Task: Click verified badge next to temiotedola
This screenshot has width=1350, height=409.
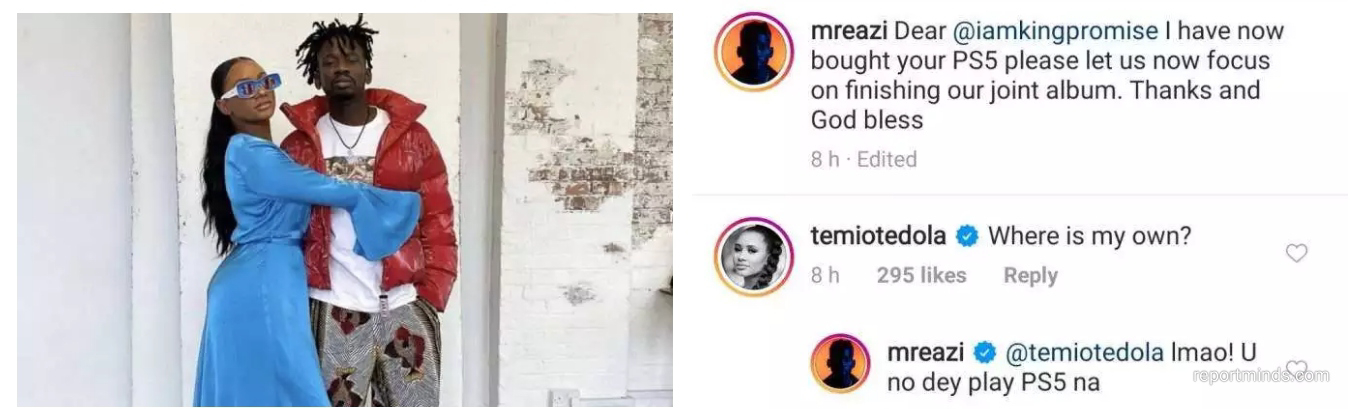Action: point(966,237)
